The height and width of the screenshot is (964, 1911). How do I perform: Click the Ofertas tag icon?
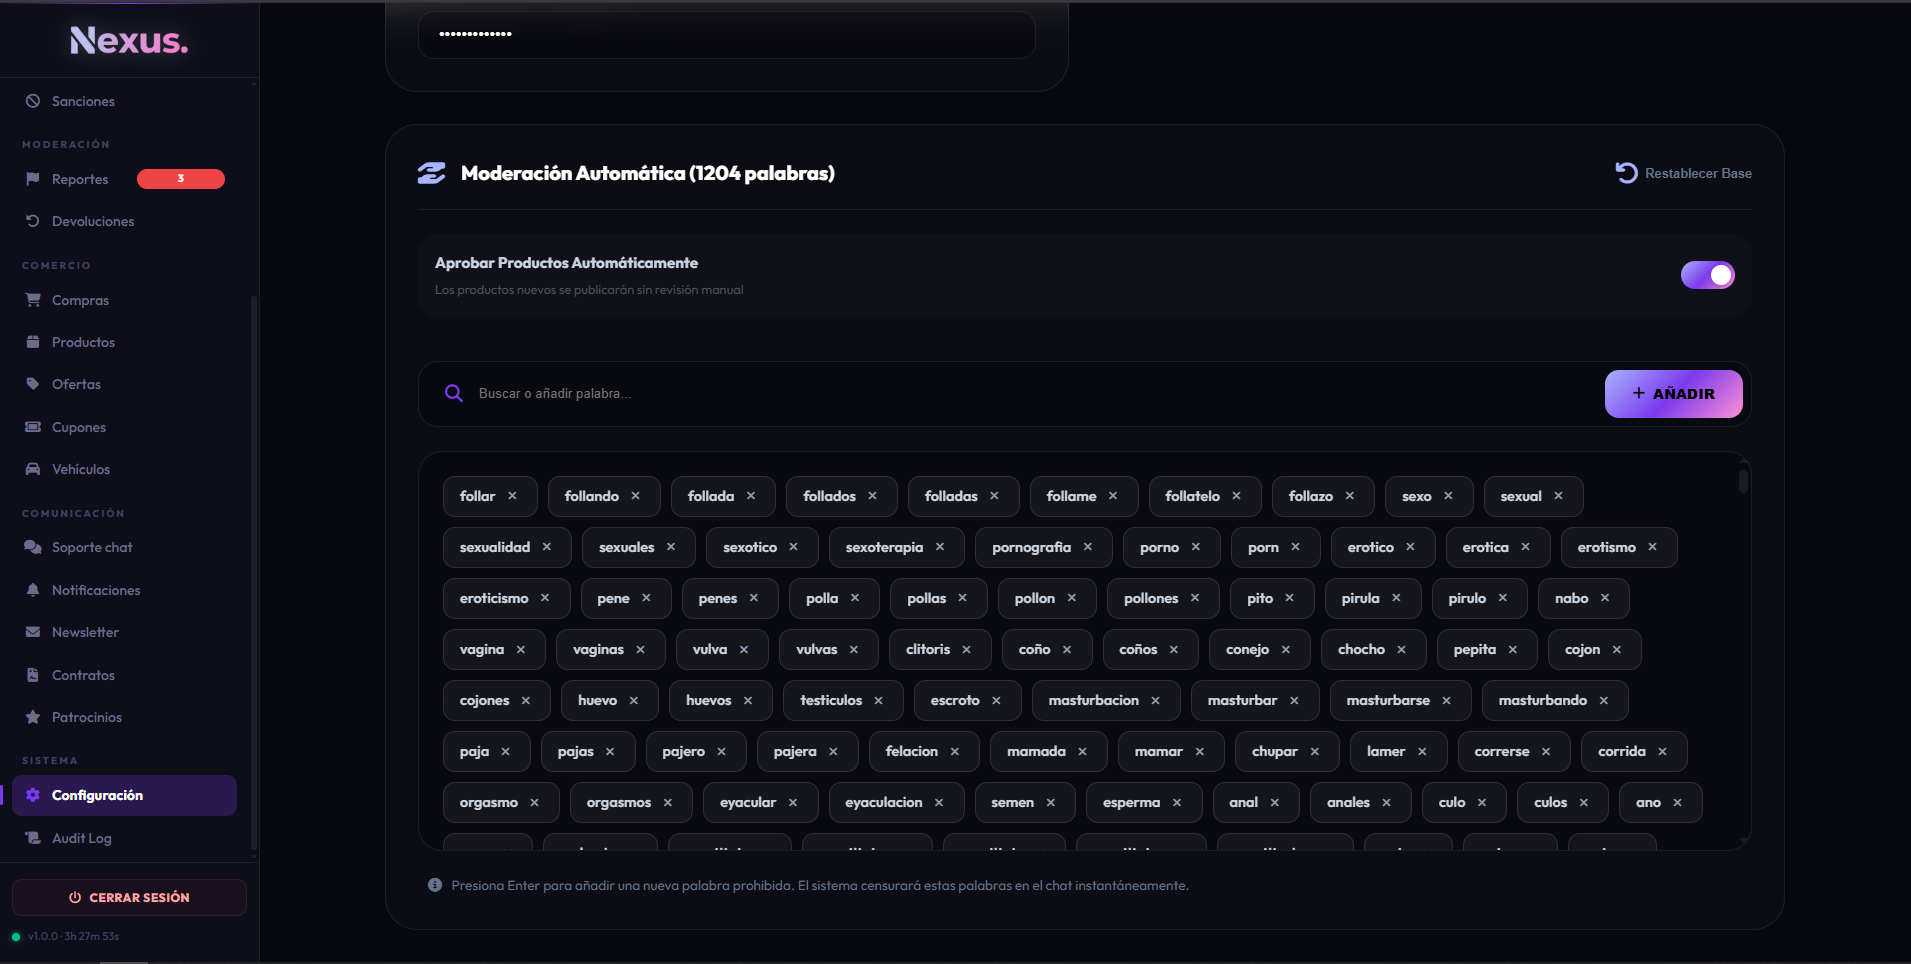tap(33, 384)
